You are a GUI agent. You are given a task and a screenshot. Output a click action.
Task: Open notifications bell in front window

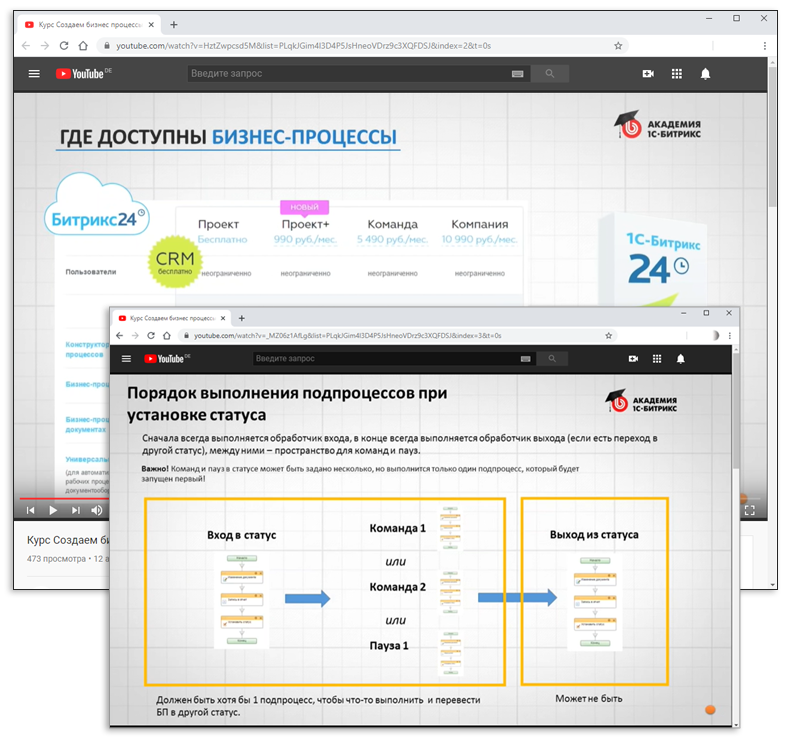[681, 359]
